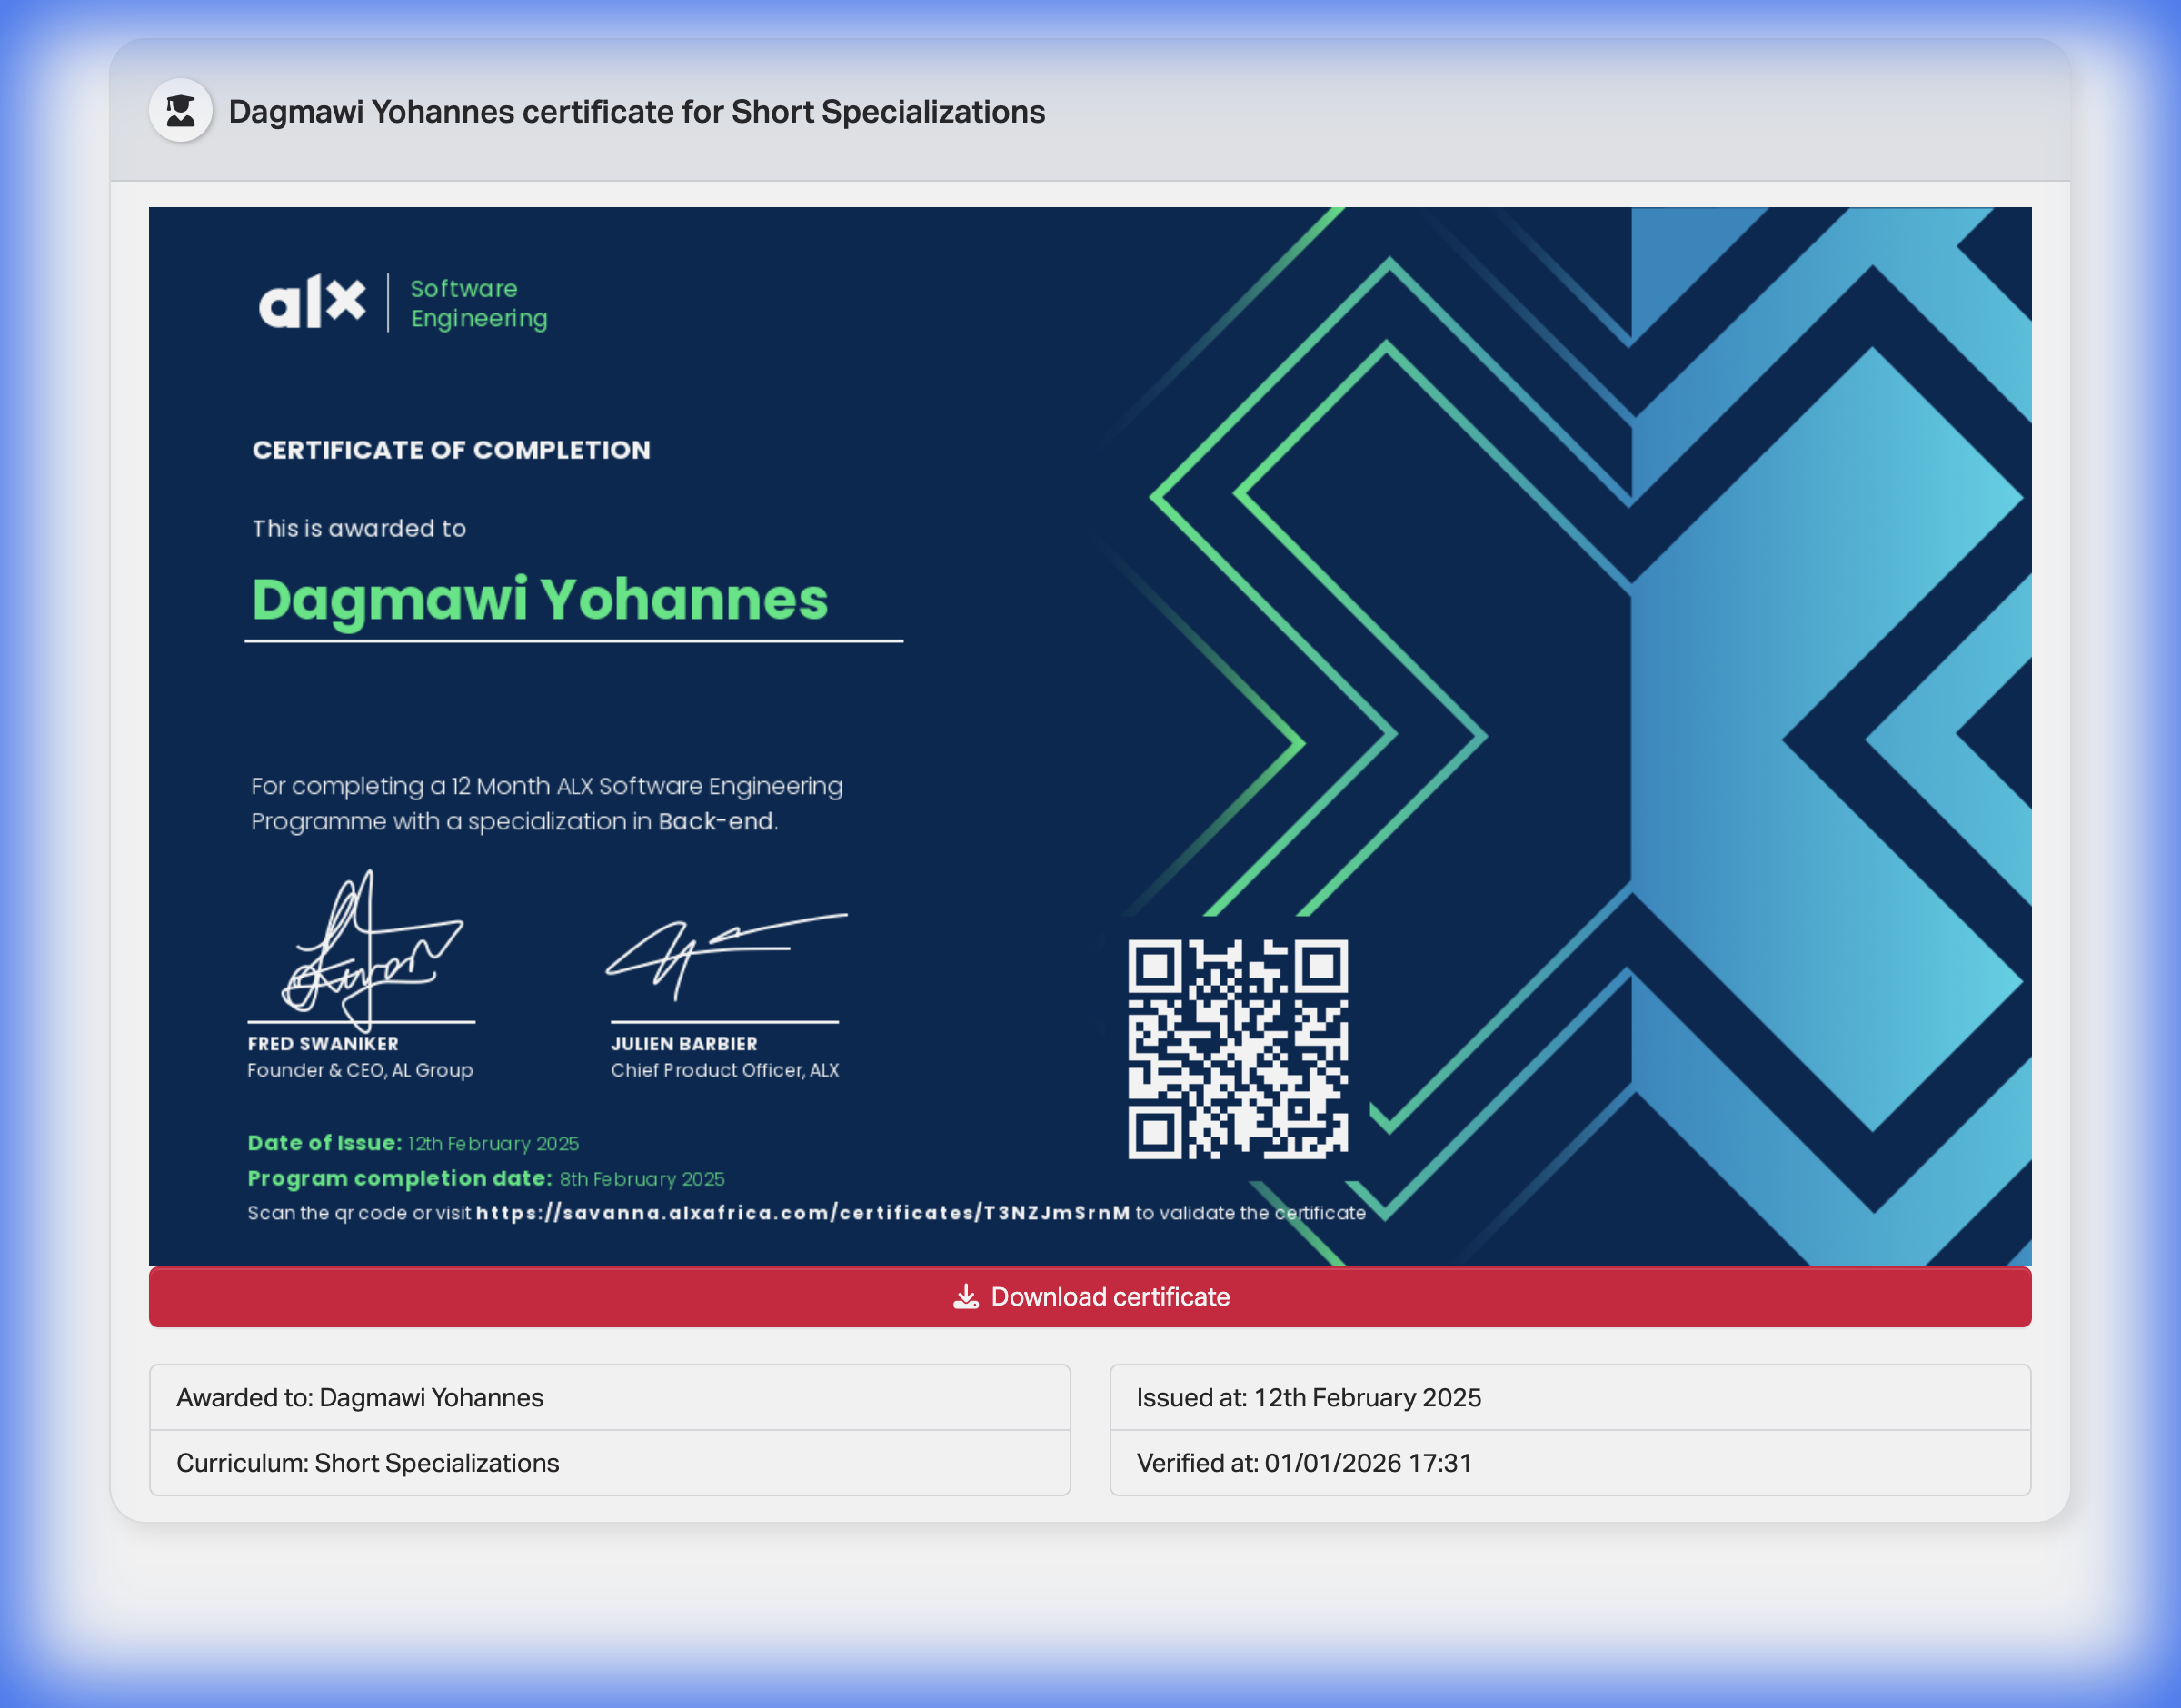Click the 'Software Engineering' label beside logo
Screen dimensions: 2181x1708
coord(479,303)
